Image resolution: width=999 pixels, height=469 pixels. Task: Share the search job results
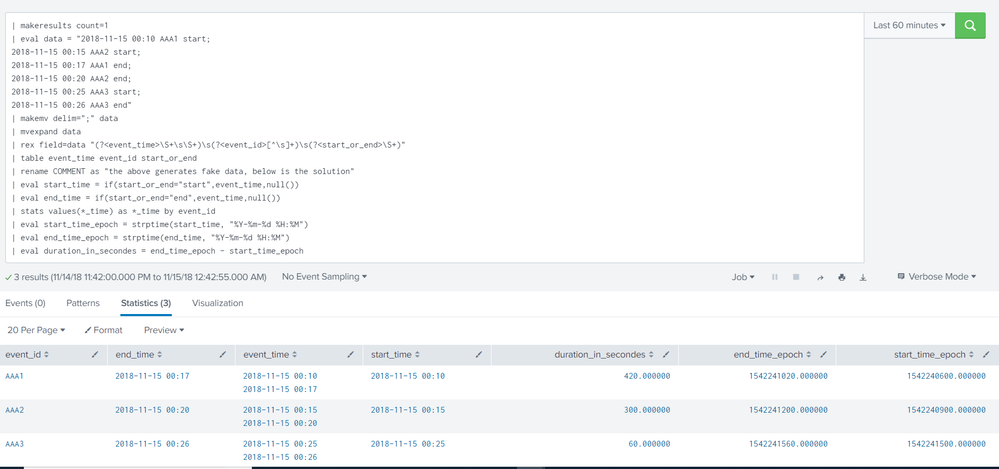pos(819,277)
